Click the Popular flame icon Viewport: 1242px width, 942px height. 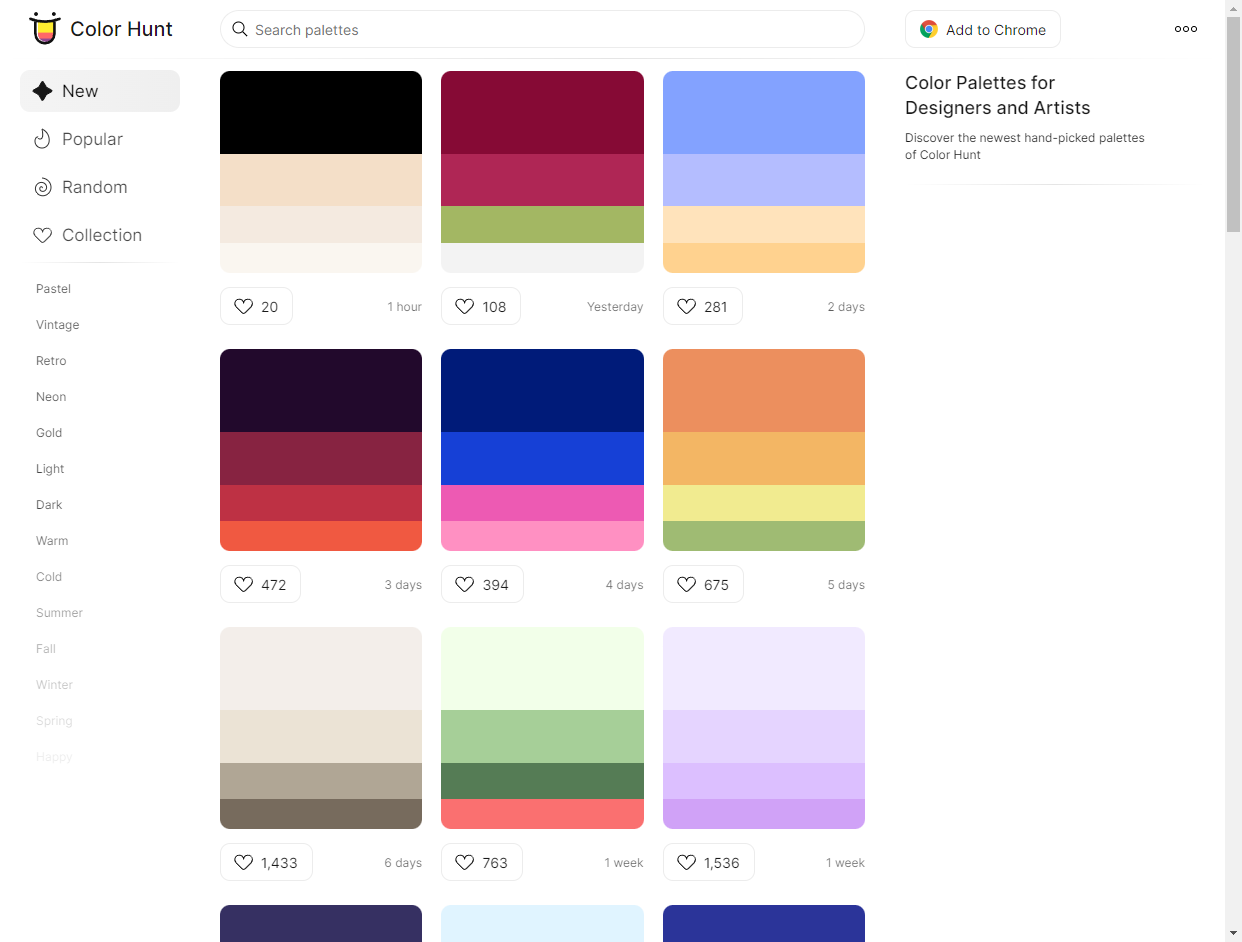click(42, 139)
